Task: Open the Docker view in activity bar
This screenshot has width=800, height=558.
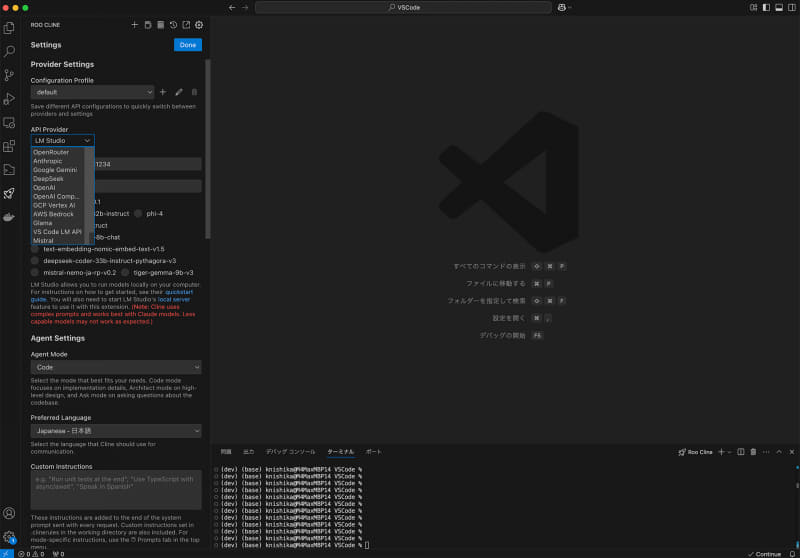Action: click(9, 217)
